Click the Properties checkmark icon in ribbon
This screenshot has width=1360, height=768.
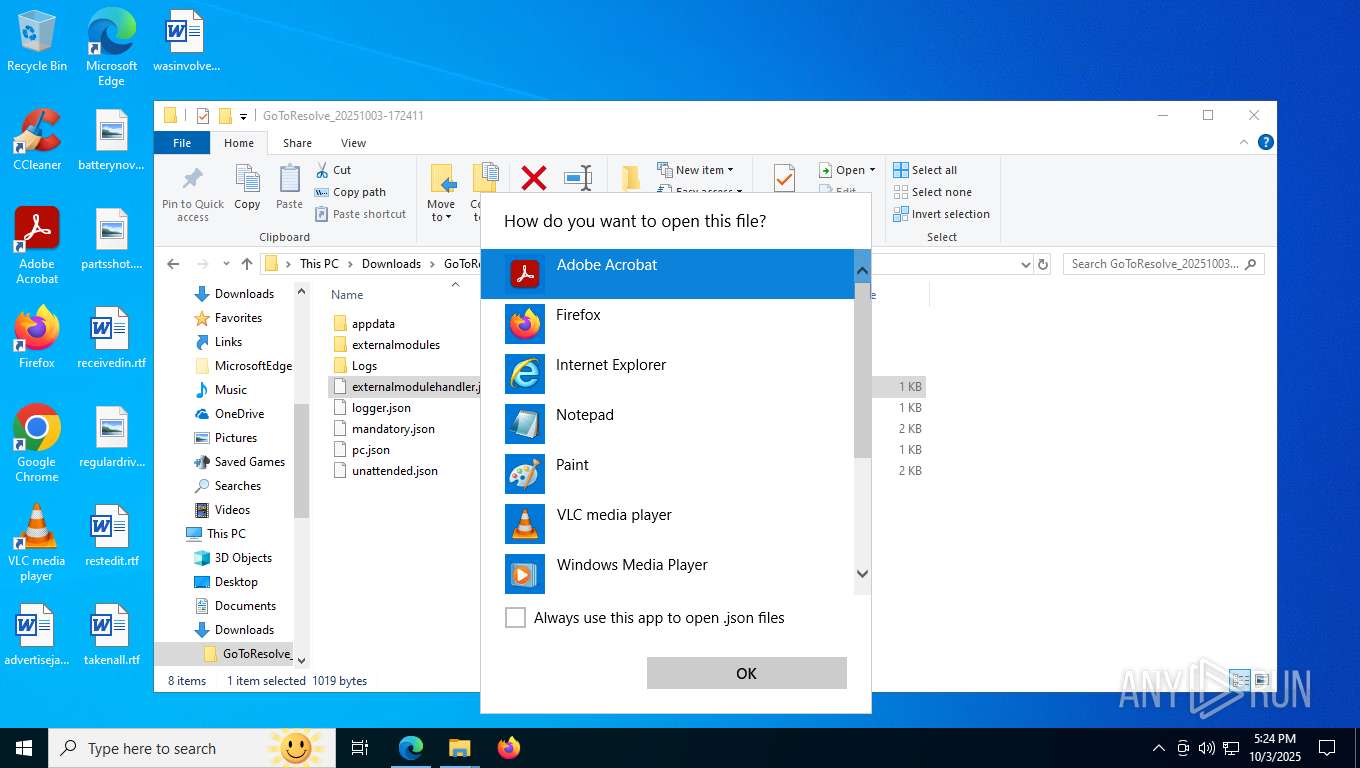(784, 179)
